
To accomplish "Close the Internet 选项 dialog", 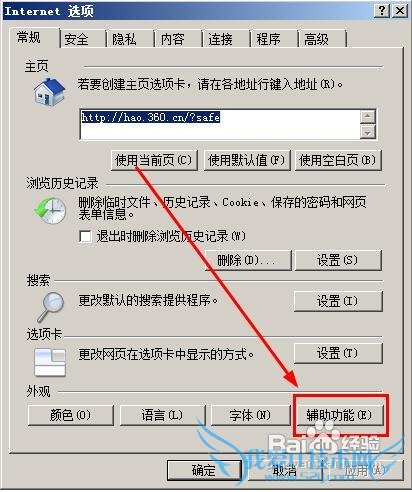I will (399, 11).
